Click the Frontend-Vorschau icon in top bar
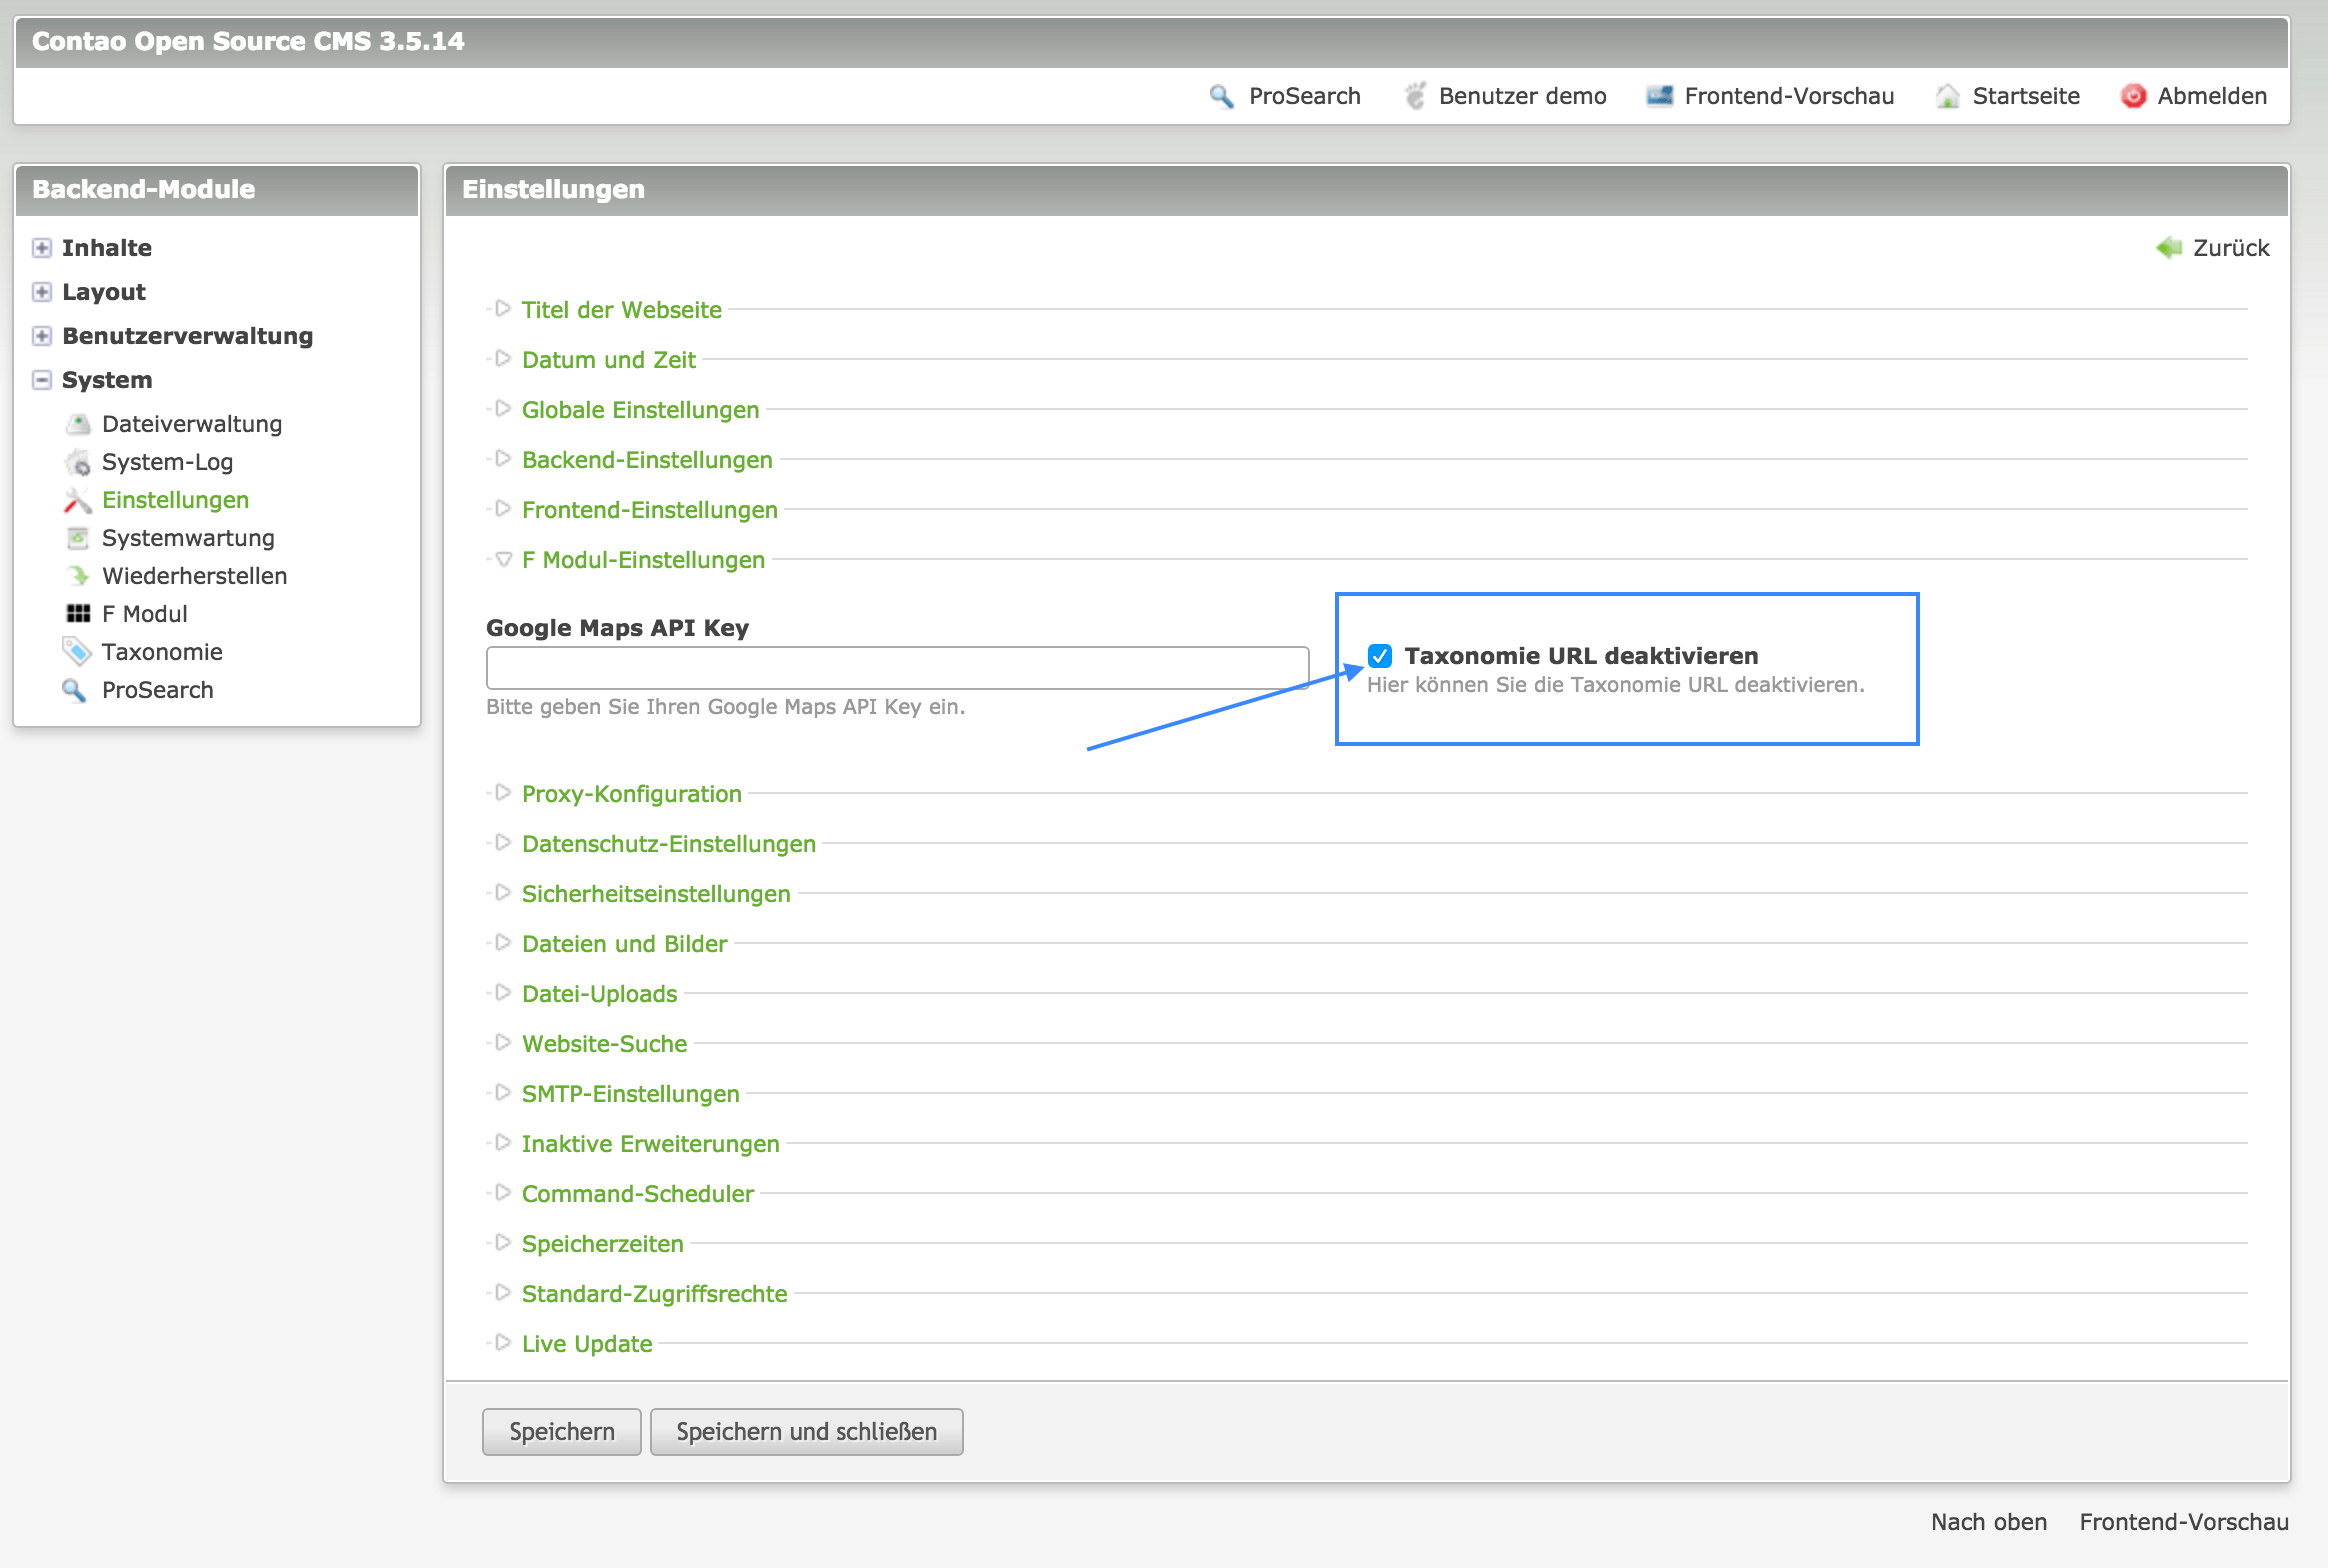This screenshot has width=2328, height=1568. pyautogui.click(x=1660, y=96)
